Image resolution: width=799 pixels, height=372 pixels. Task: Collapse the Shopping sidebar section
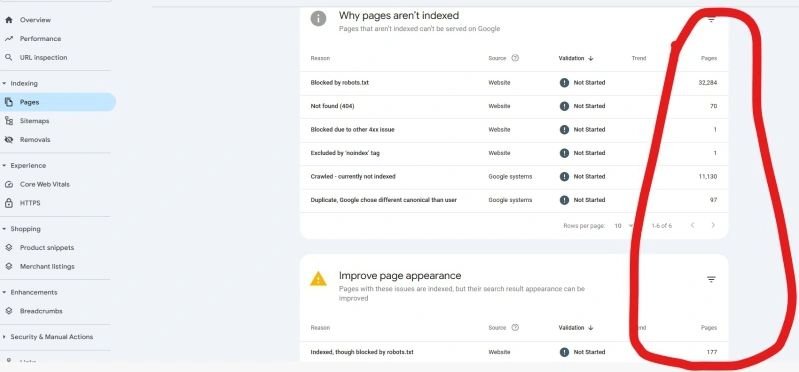click(x=5, y=229)
